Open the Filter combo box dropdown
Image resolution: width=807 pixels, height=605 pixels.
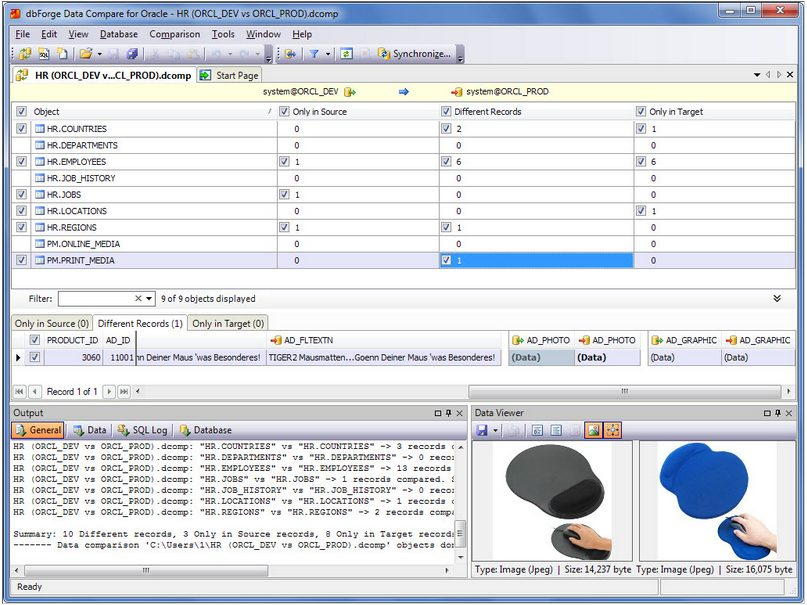pyautogui.click(x=149, y=298)
